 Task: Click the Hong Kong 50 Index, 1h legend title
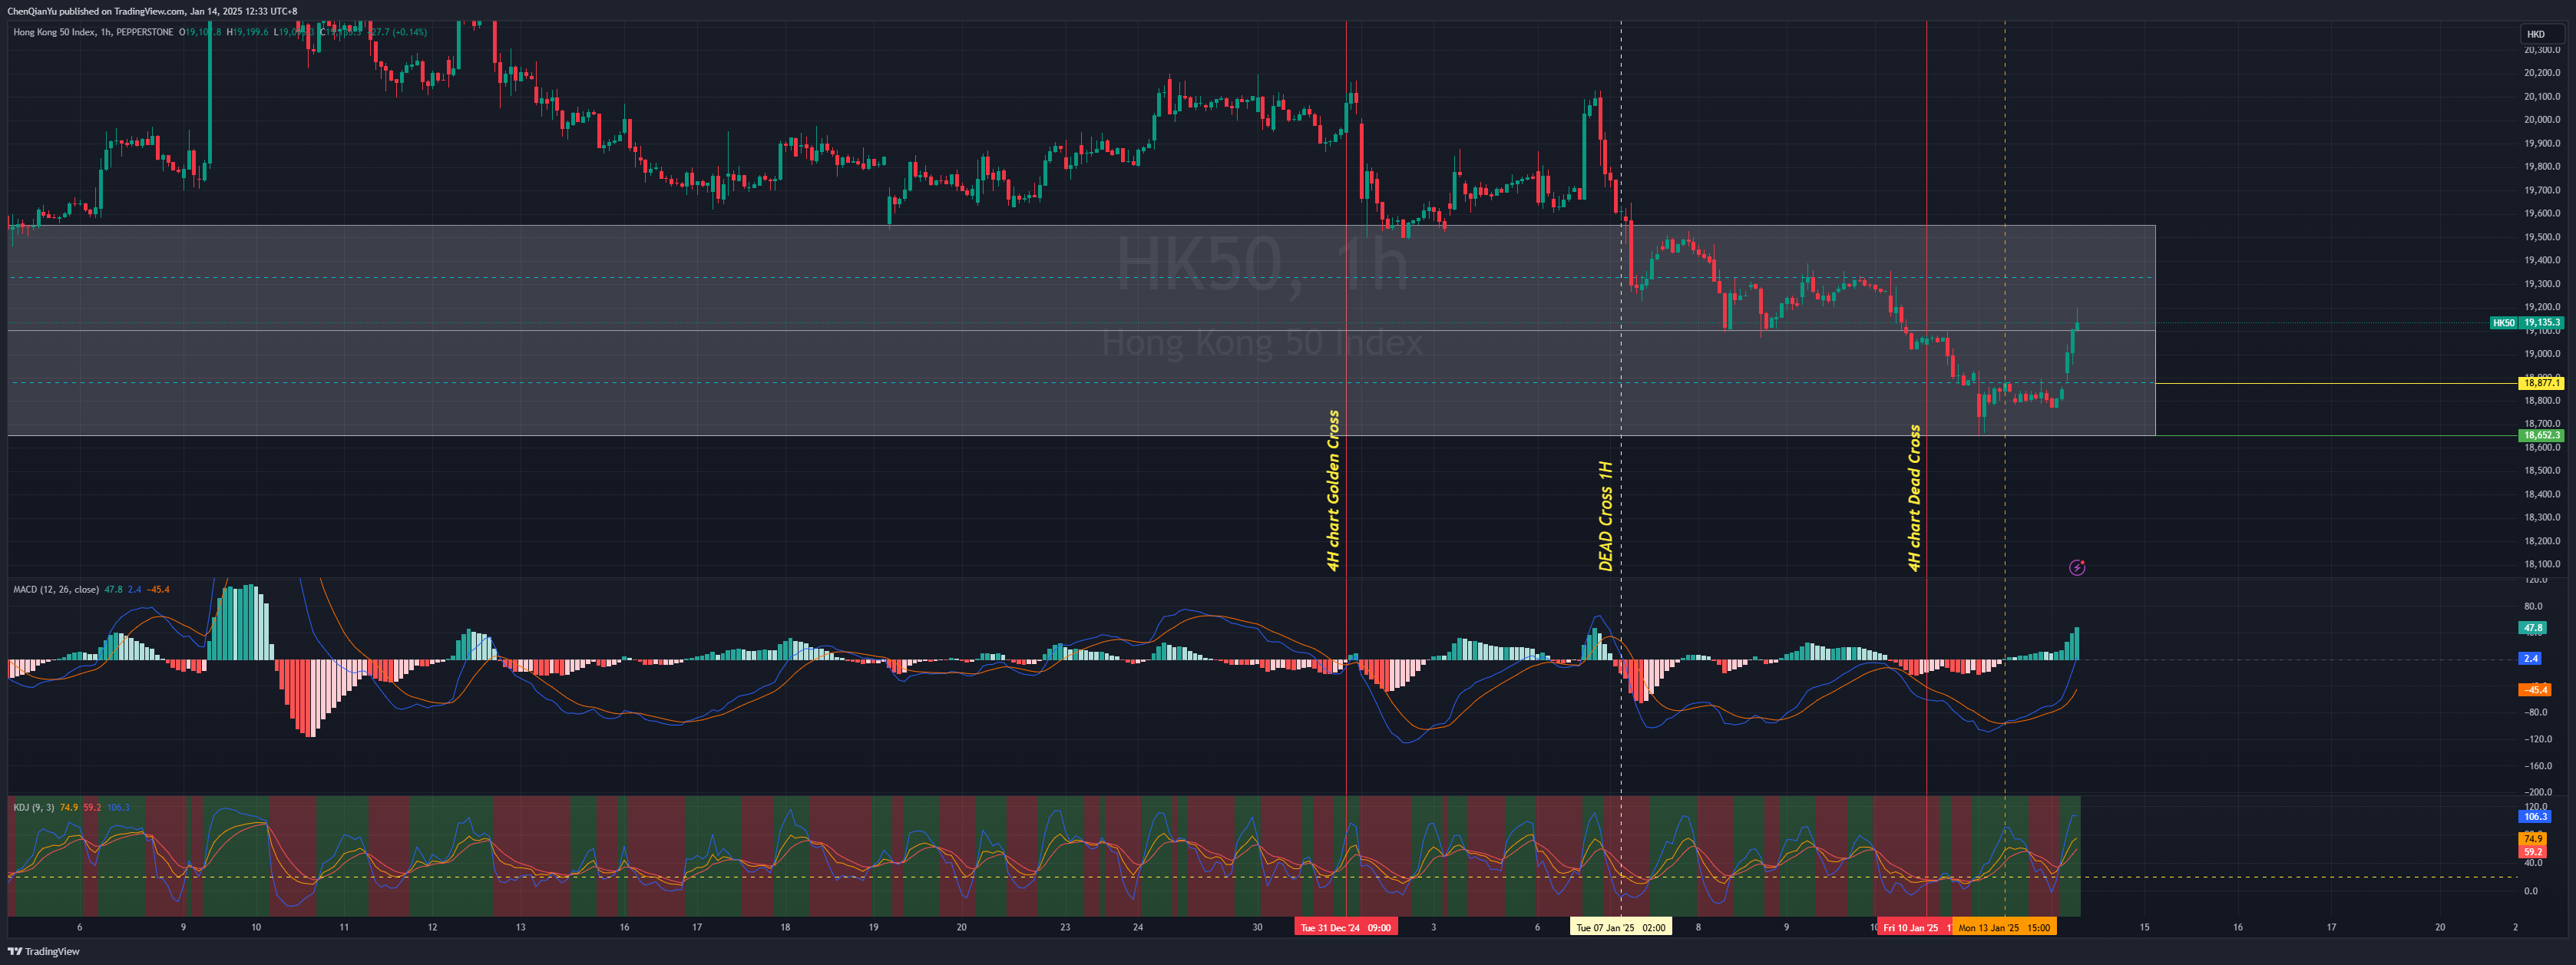point(93,32)
